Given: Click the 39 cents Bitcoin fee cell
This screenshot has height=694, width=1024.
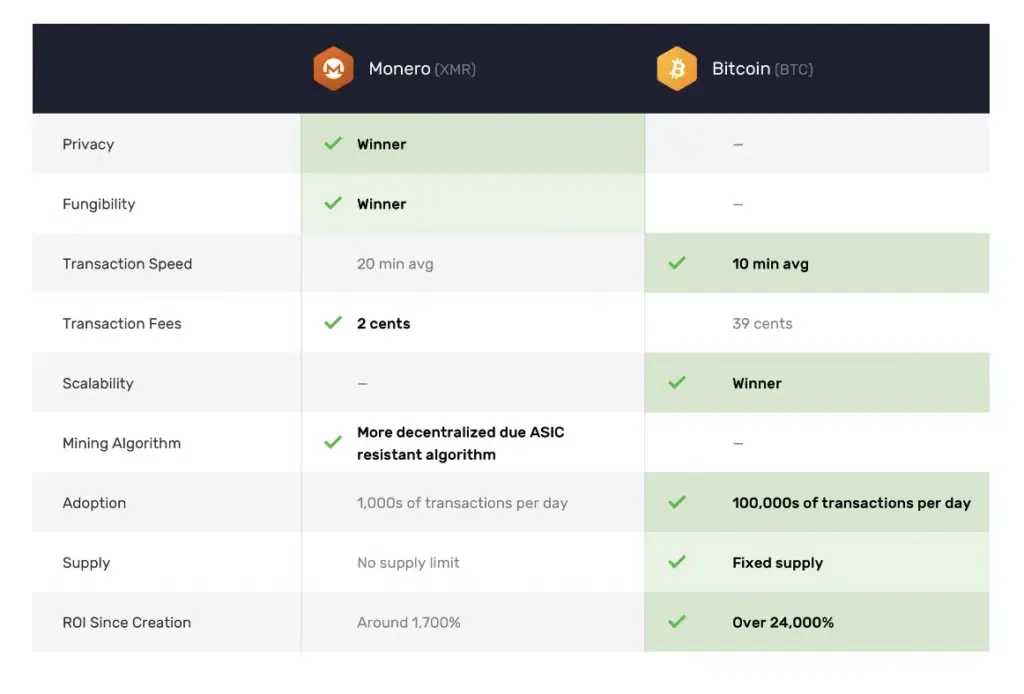Looking at the screenshot, I should 762,323.
